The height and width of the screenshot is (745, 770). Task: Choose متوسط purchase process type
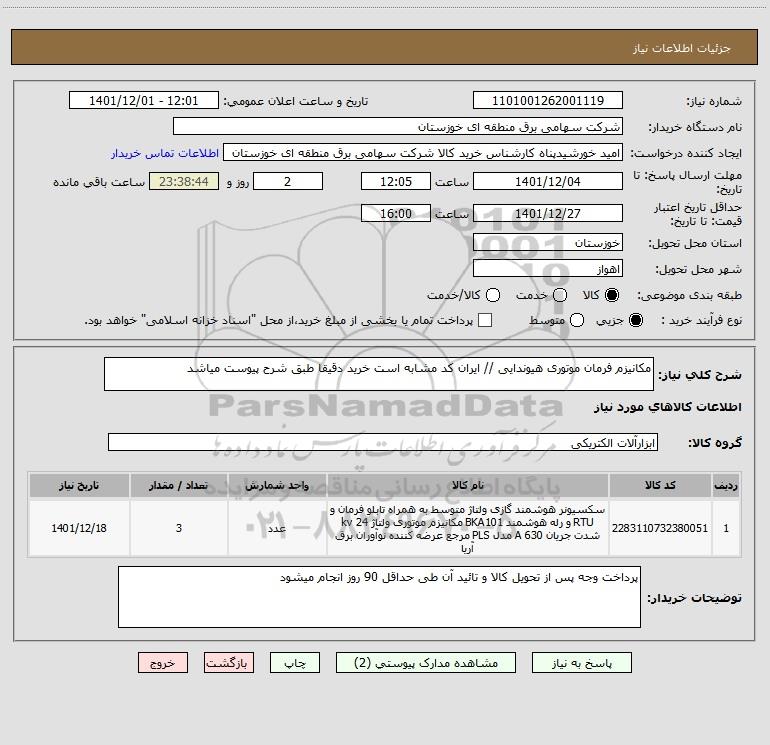point(577,320)
